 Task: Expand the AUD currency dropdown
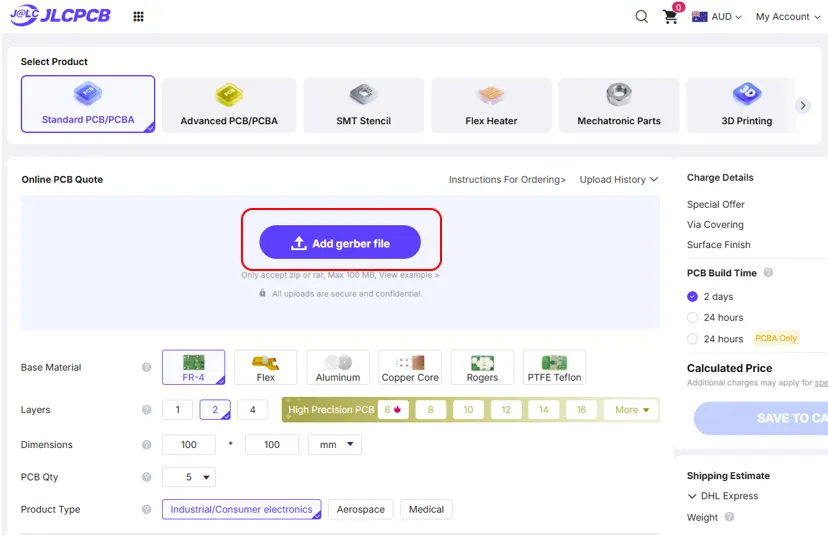coord(726,17)
